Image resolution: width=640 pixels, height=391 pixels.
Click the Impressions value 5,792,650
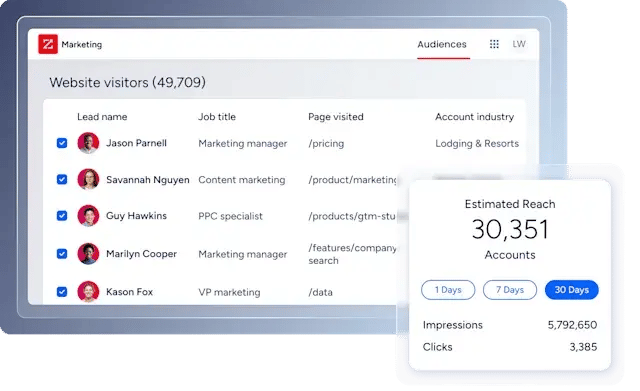[572, 325]
